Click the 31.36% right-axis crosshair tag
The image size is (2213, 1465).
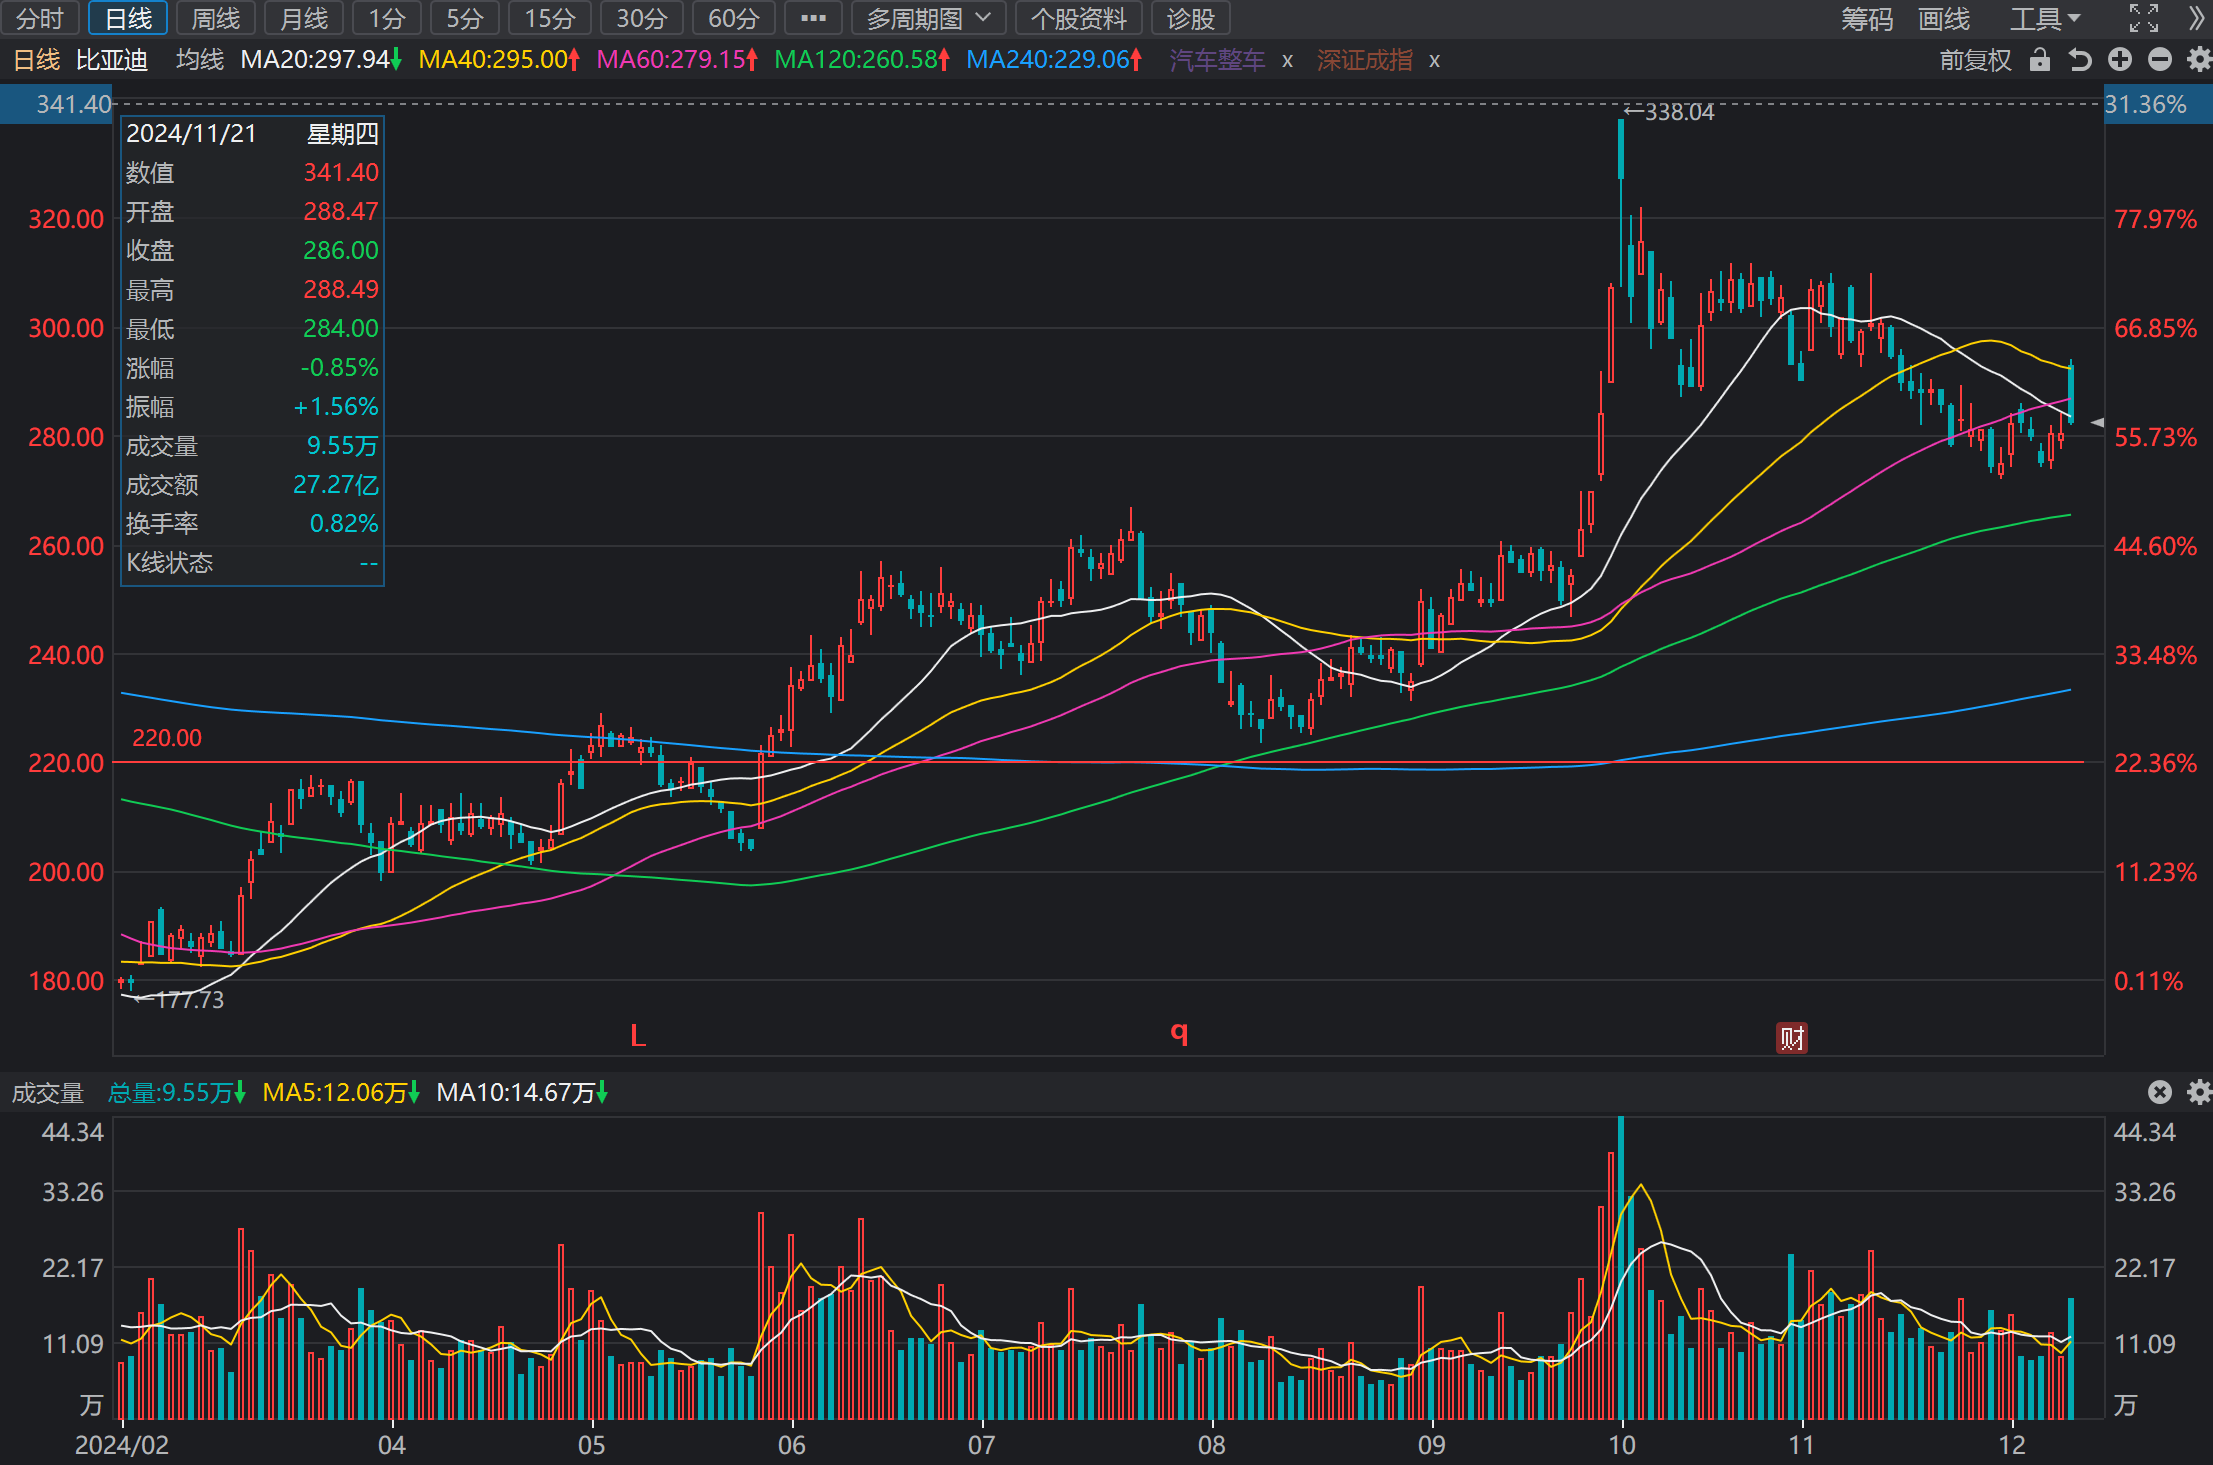2158,104
